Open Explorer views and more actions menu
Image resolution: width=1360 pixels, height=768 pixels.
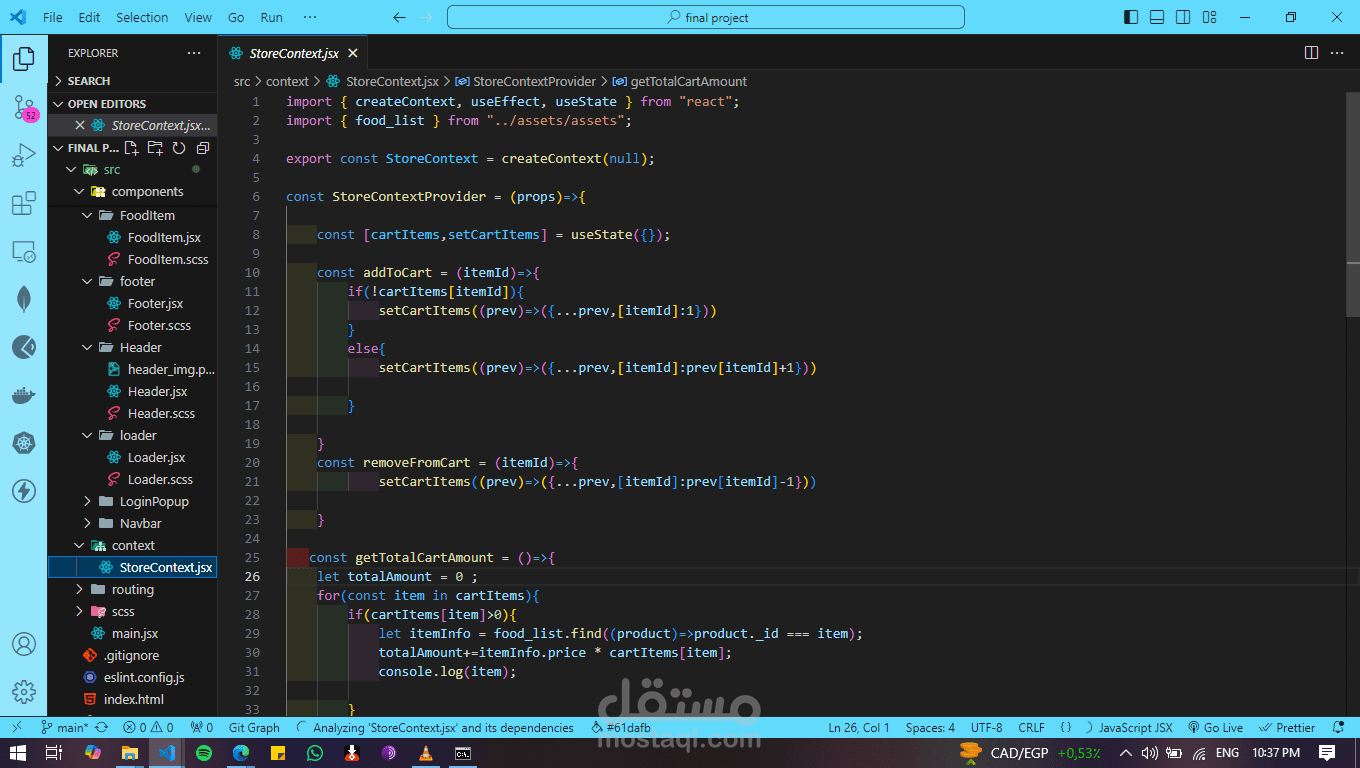pyautogui.click(x=194, y=53)
